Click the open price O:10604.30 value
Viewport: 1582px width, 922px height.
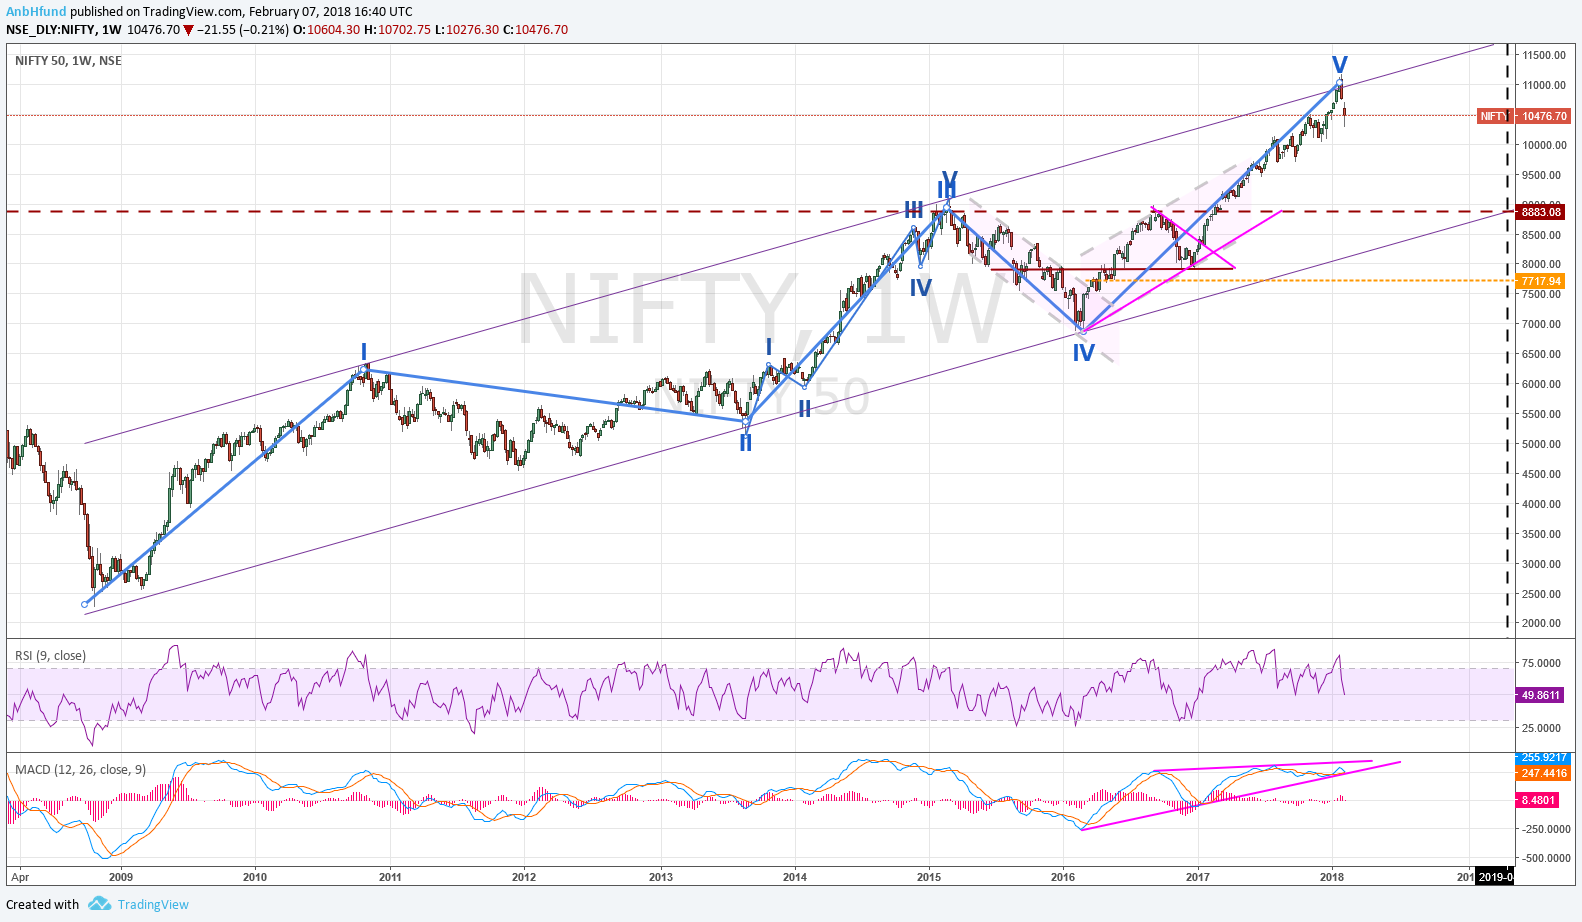pyautogui.click(x=326, y=30)
